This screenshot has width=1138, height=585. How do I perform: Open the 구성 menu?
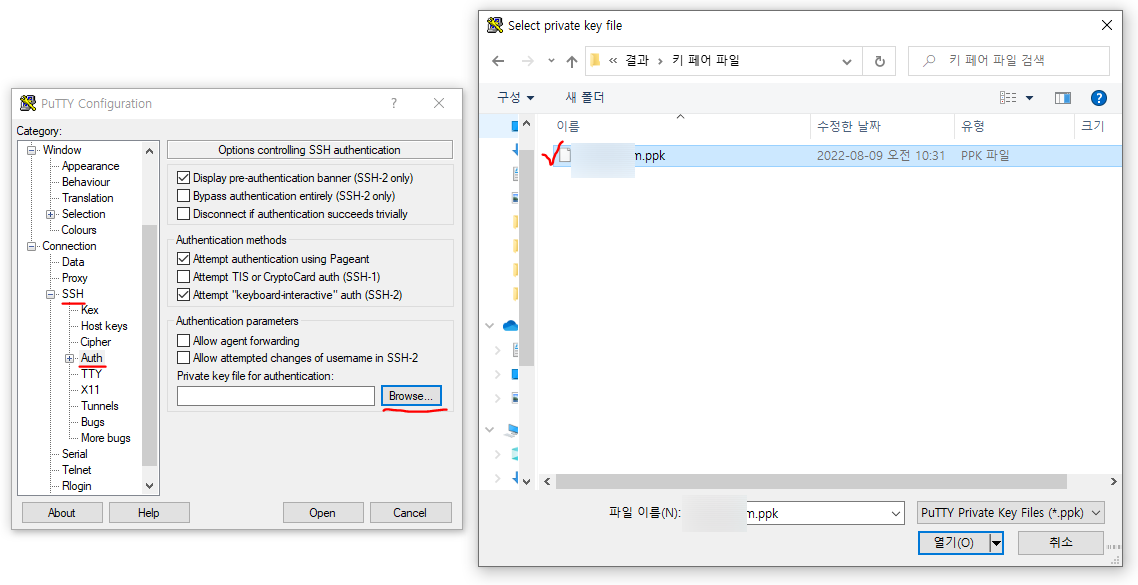click(515, 97)
